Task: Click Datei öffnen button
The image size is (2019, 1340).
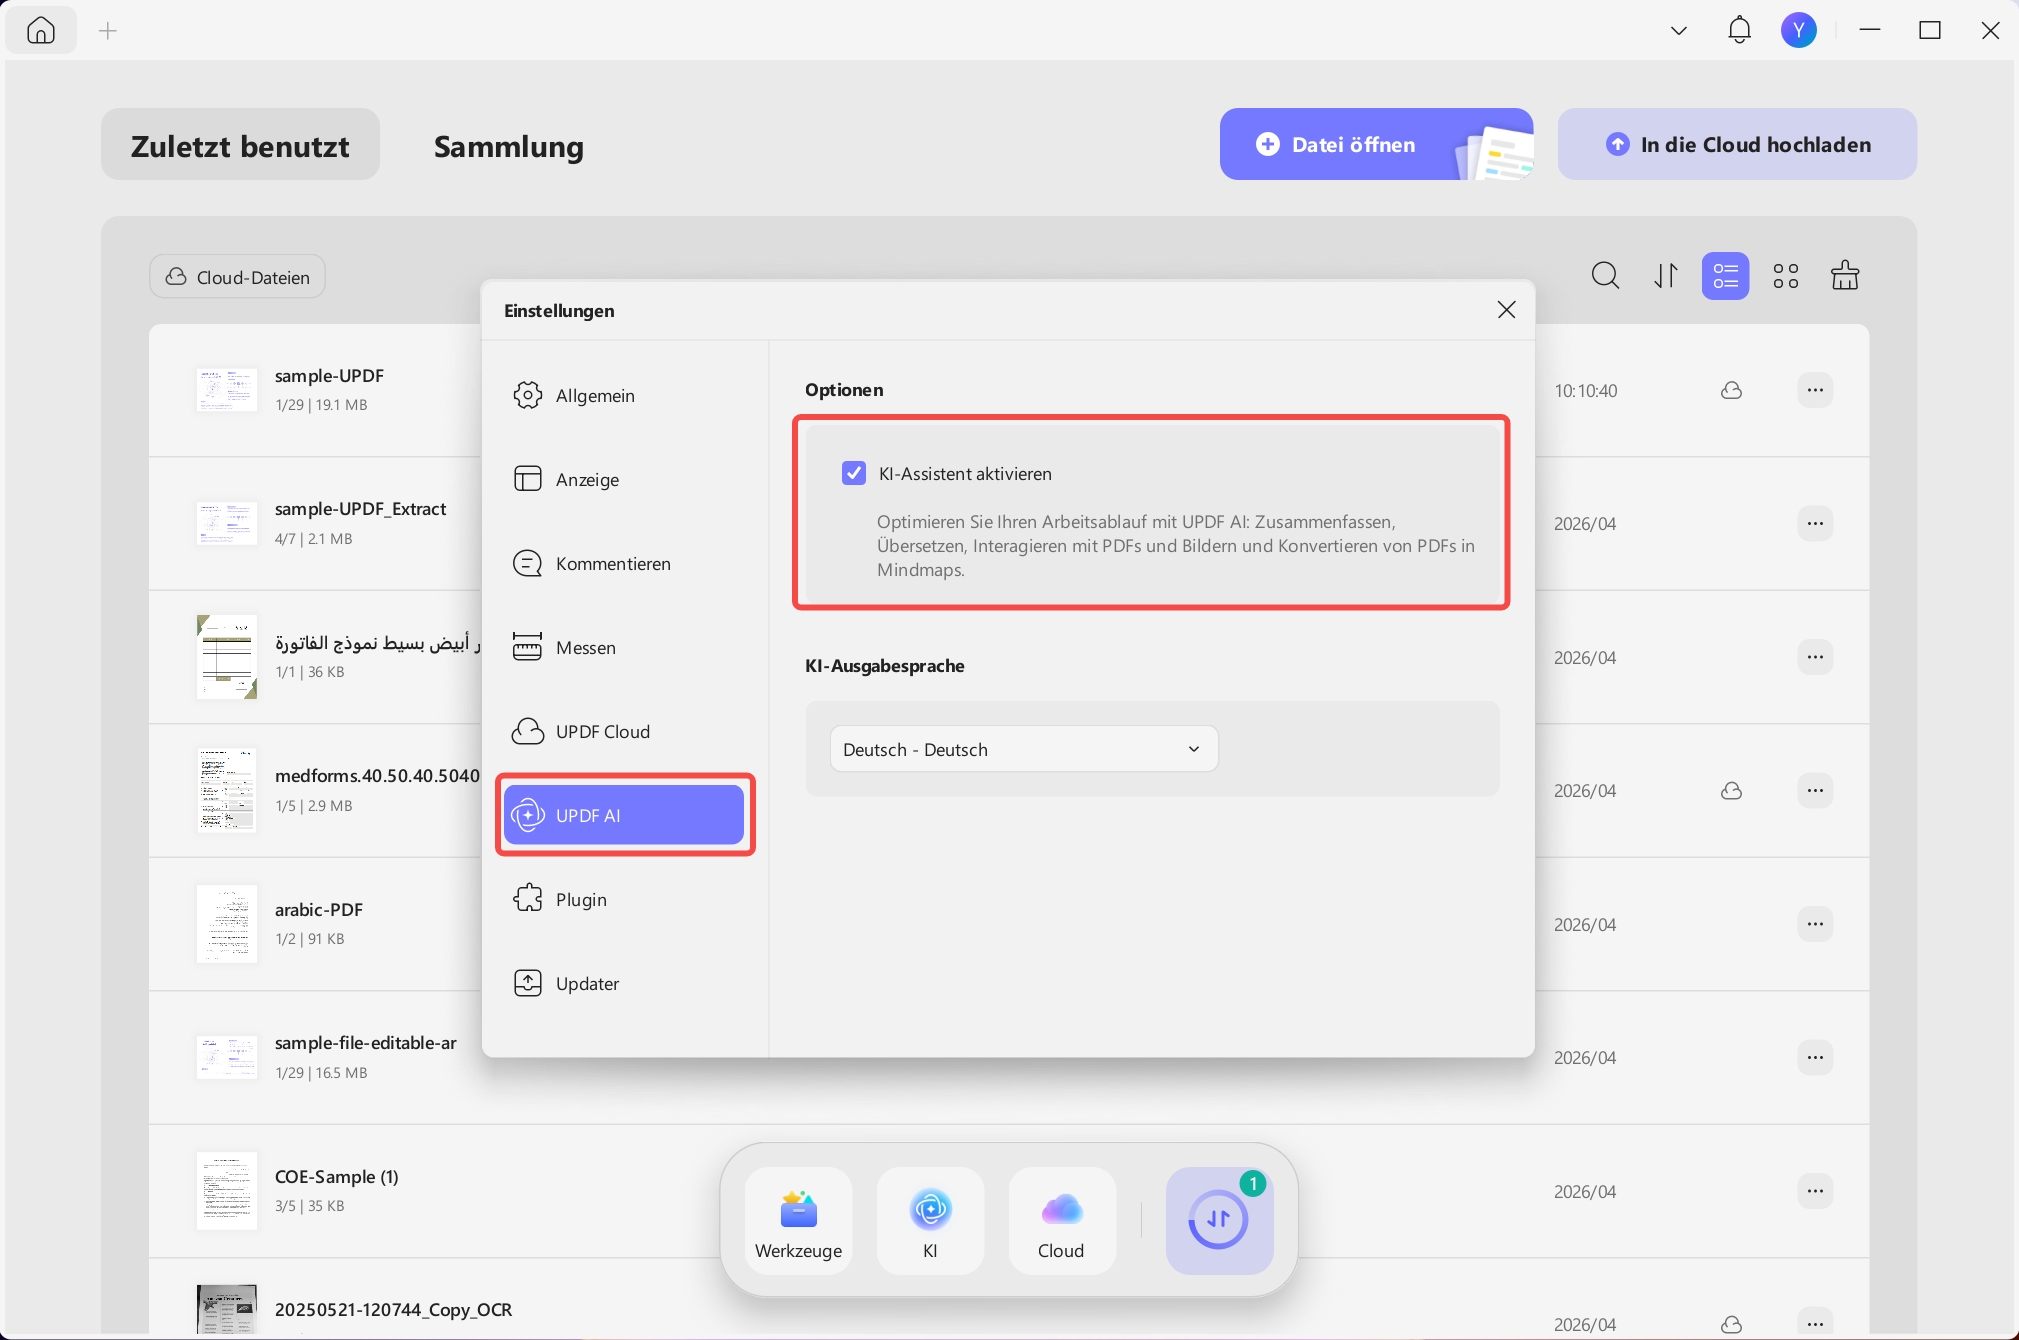Action: click(1376, 145)
